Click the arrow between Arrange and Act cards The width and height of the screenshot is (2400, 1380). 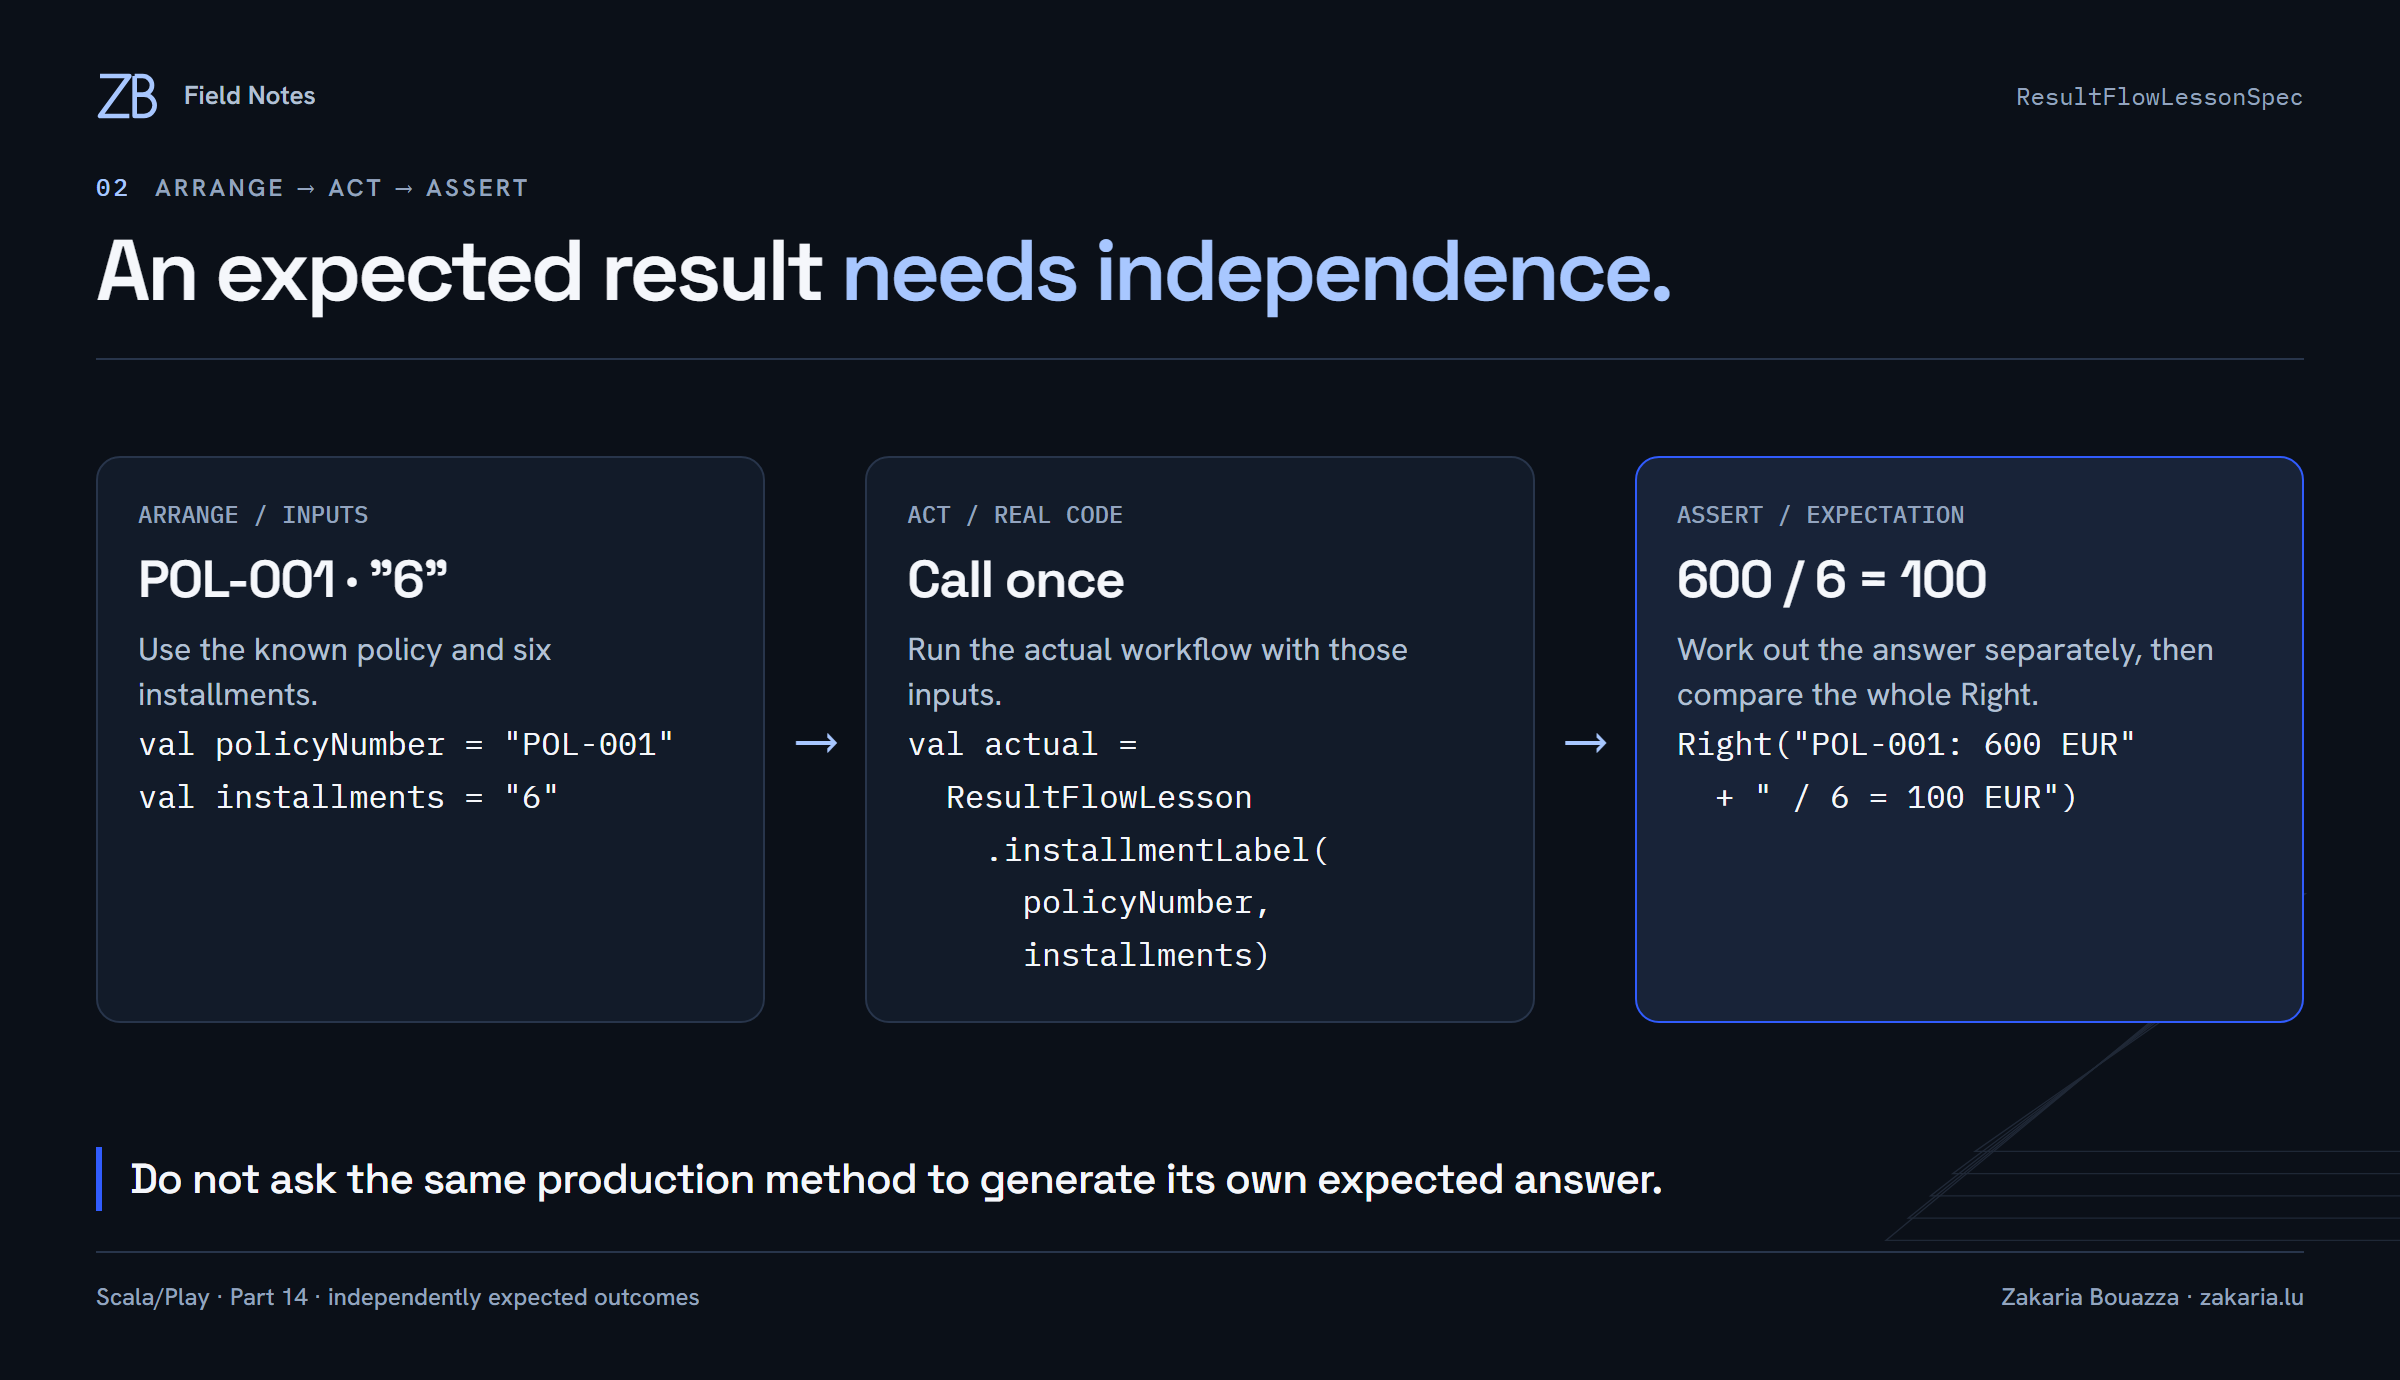(x=816, y=743)
